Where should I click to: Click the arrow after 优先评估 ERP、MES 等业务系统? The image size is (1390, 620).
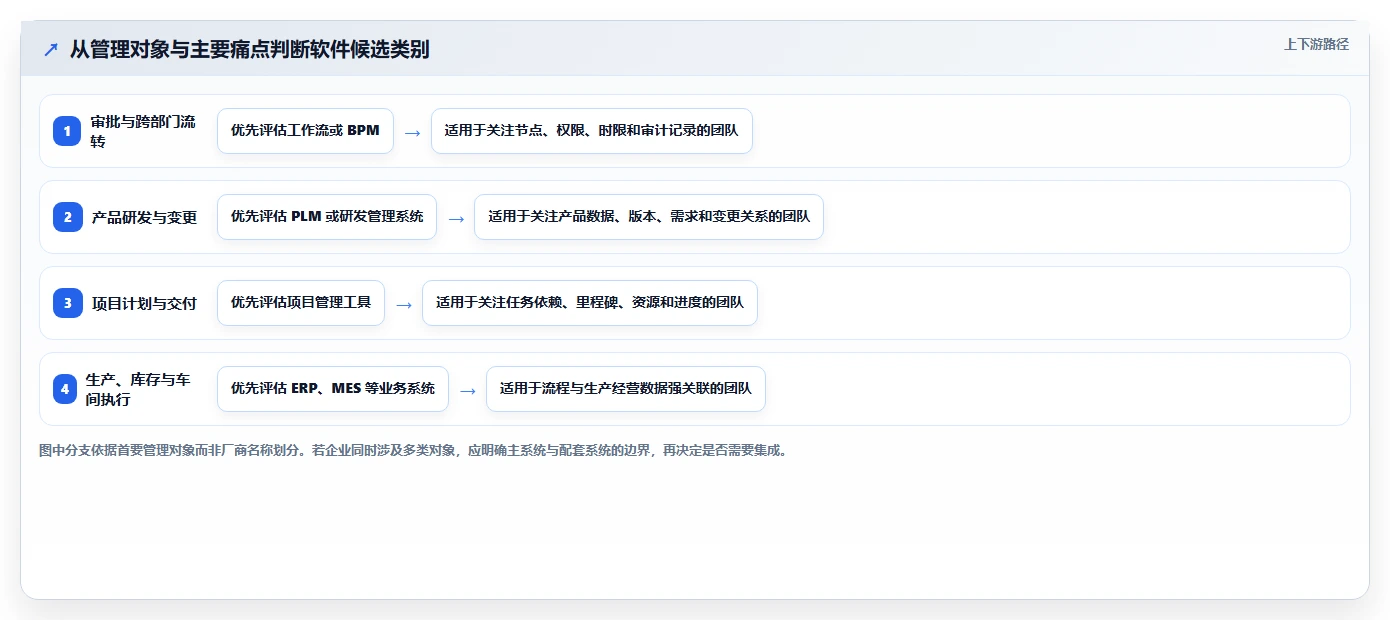point(467,390)
